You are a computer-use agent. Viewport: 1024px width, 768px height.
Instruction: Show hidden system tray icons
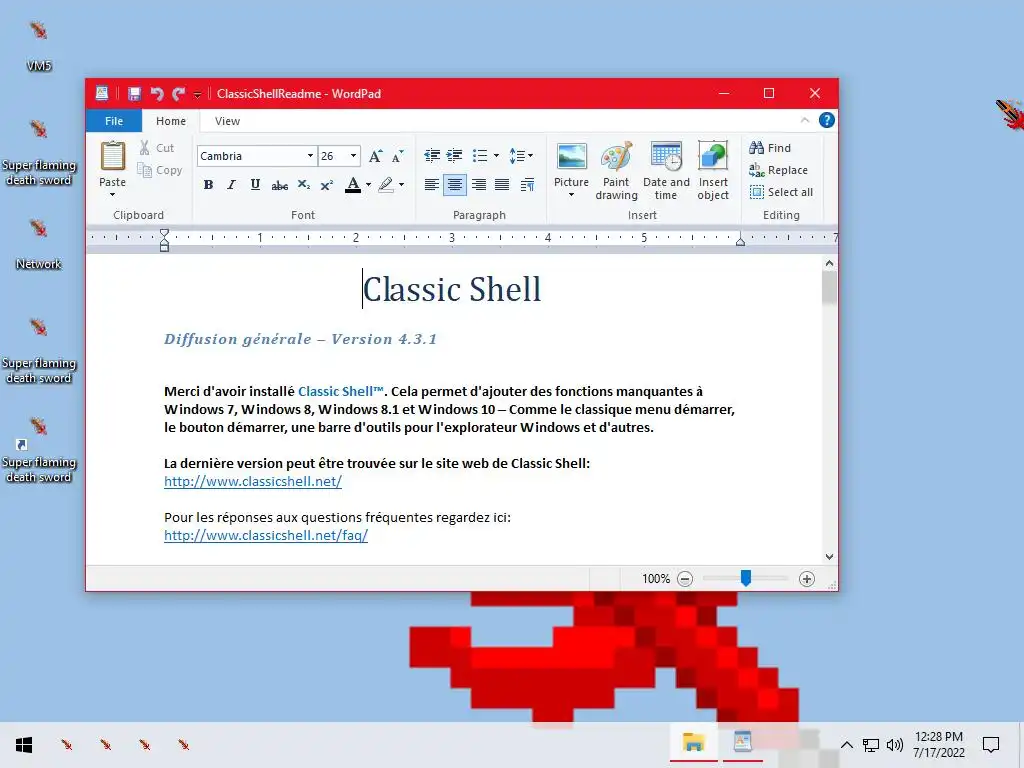846,745
